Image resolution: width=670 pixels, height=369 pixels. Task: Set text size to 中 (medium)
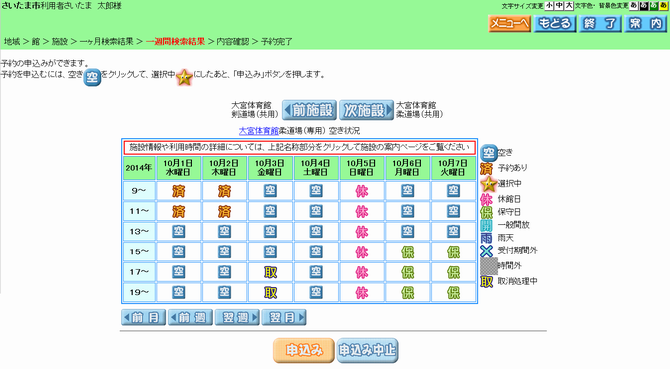point(559,6)
